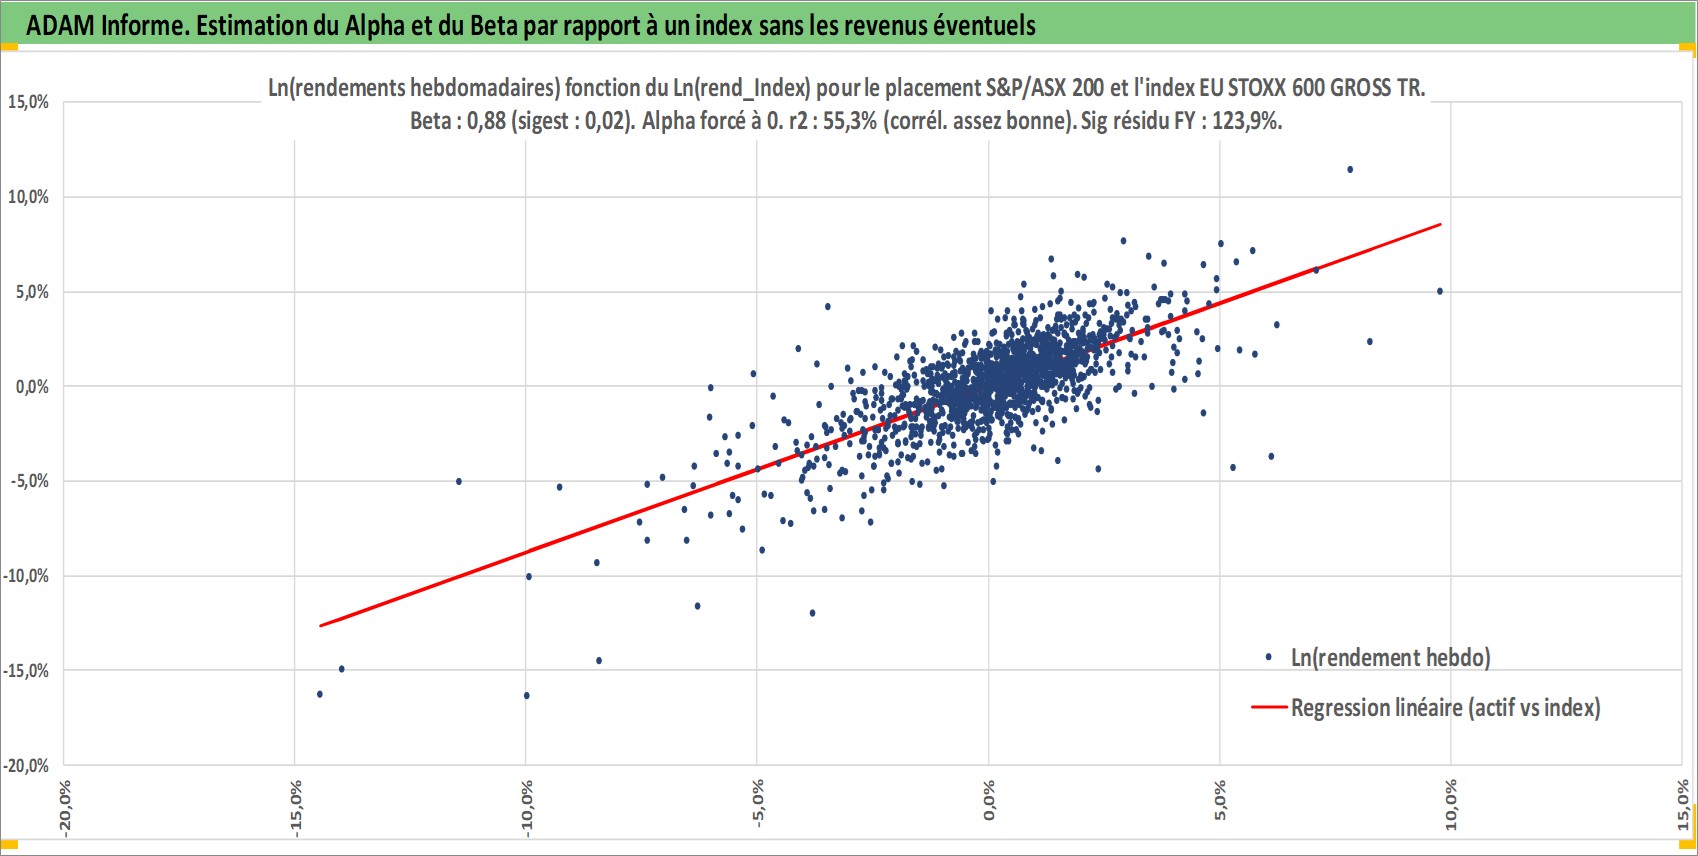Click the ADAM Informe green header banner
This screenshot has width=1698, height=856.
848,25
